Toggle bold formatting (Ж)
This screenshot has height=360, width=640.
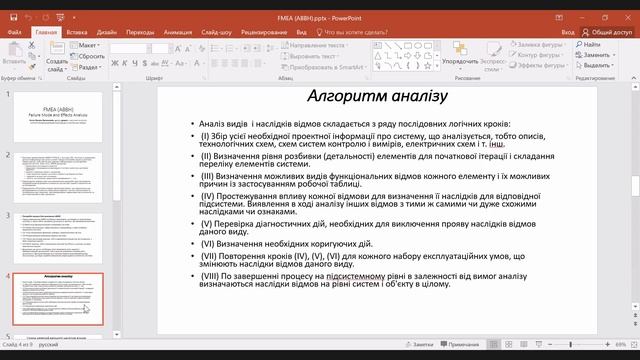click(115, 63)
